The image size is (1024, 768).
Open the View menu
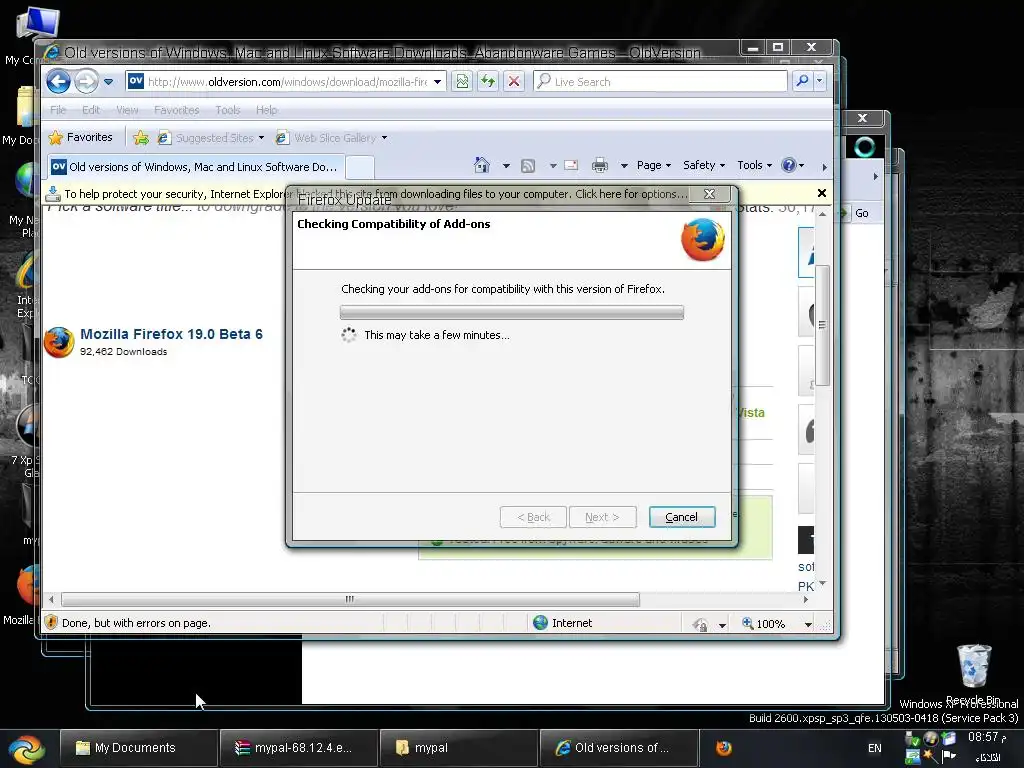click(x=127, y=110)
